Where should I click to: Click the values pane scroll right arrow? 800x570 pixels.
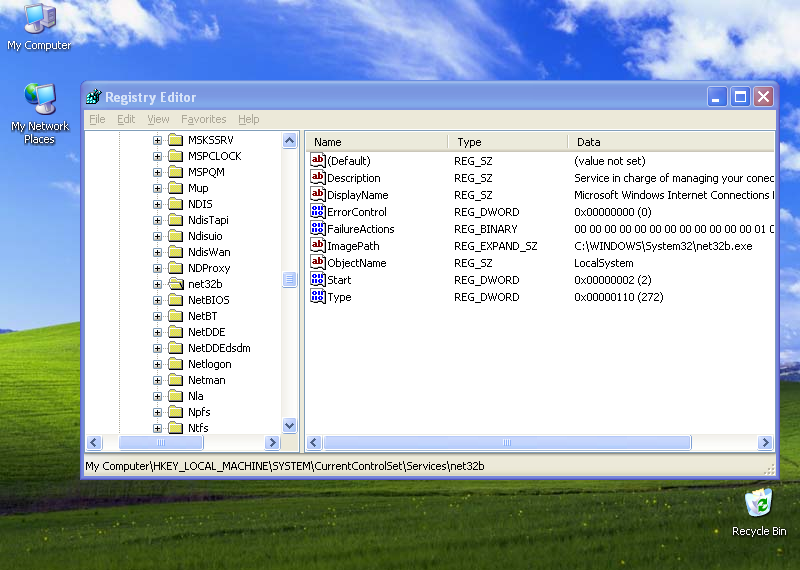coord(765,442)
